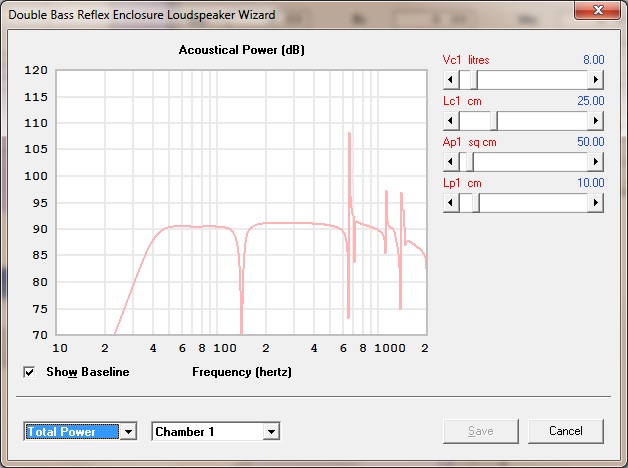Screen dimensions: 628x468
Task: Uncheck the Show Baseline checkbox
Action: click(x=29, y=372)
